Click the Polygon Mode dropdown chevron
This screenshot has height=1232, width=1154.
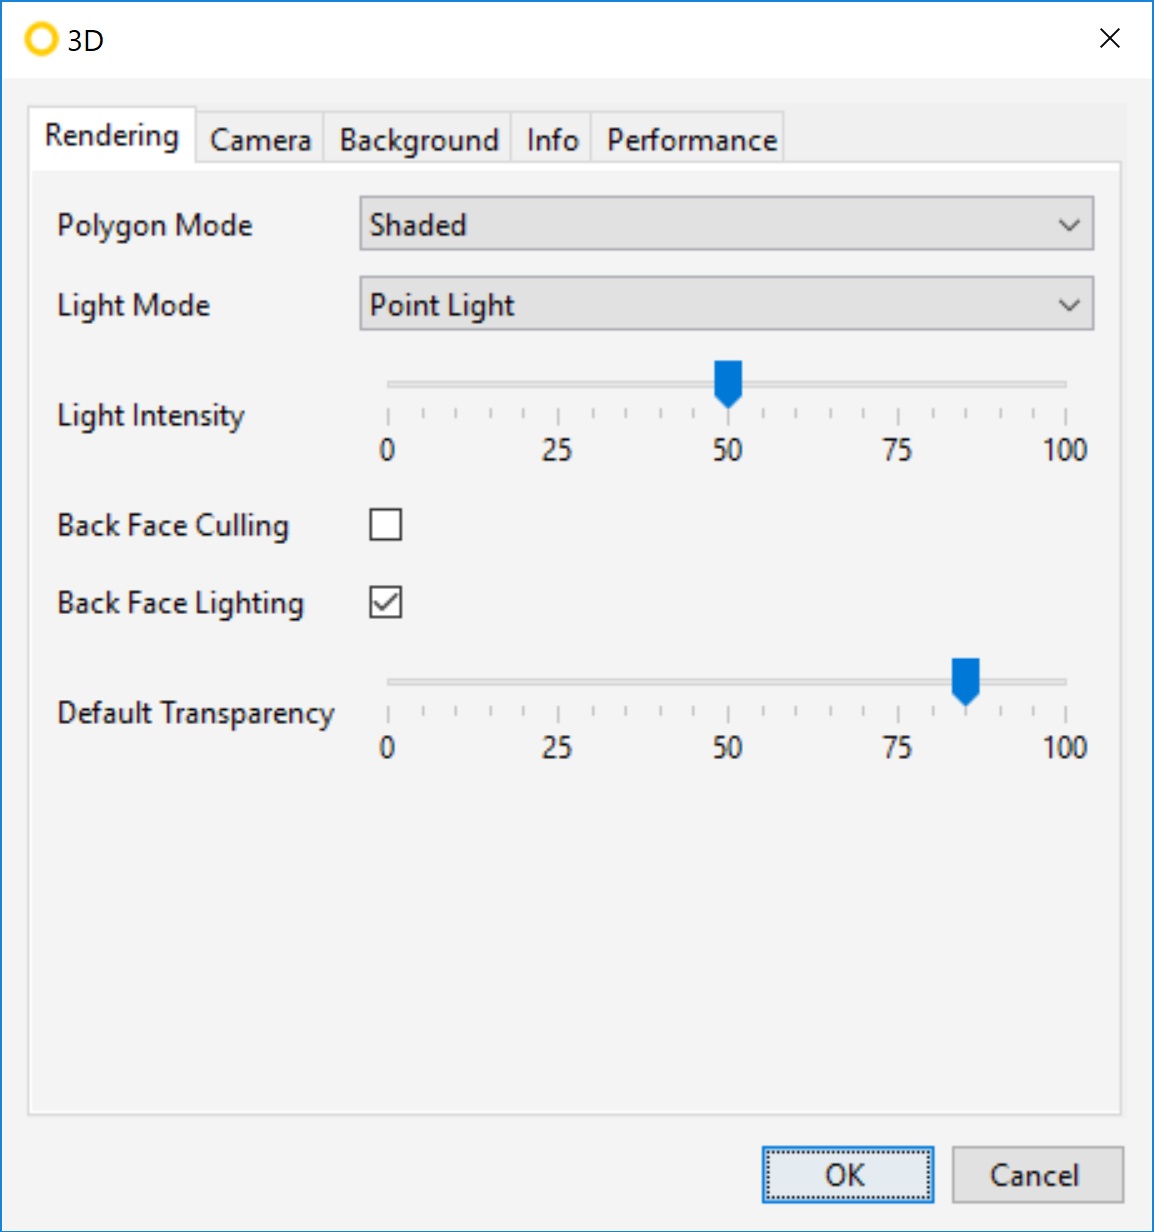[1068, 224]
